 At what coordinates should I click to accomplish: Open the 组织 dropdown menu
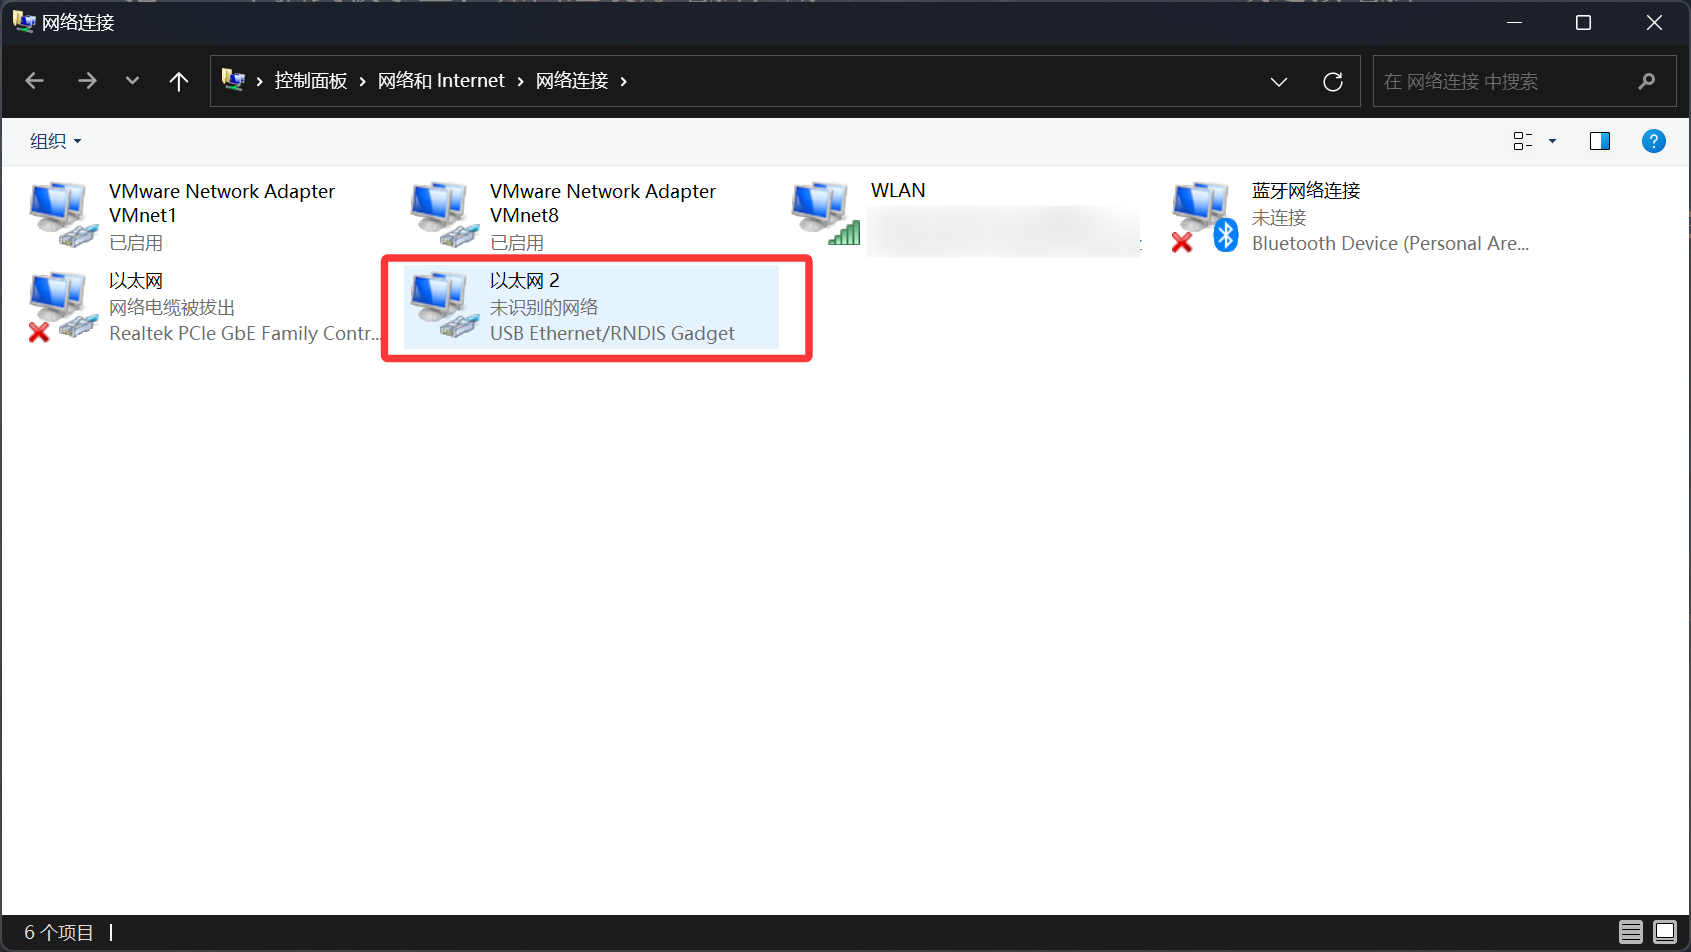pyautogui.click(x=55, y=141)
